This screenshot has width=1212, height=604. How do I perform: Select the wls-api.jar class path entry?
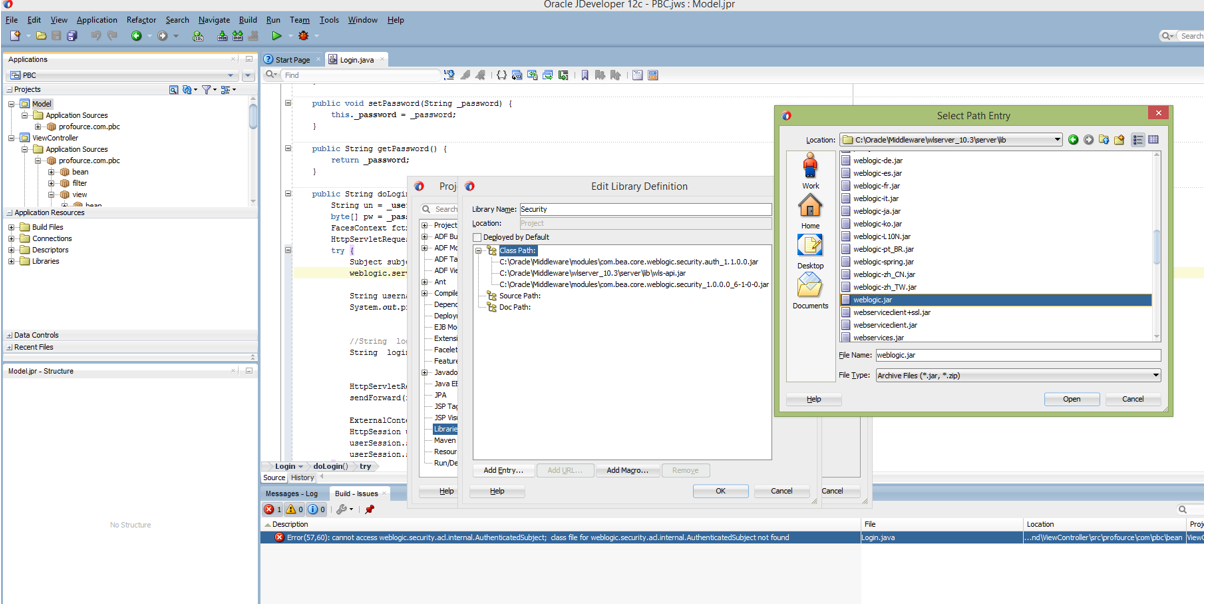(x=593, y=273)
